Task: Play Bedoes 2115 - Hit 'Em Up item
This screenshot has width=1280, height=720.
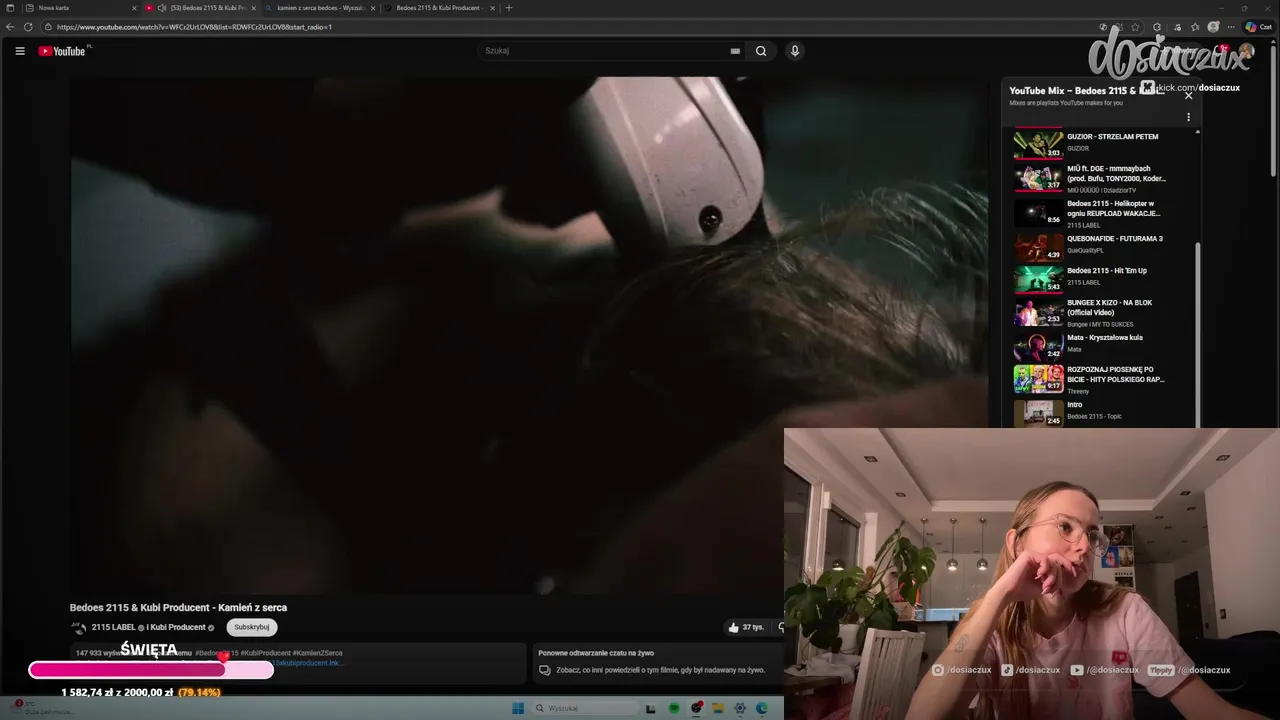Action: point(1104,278)
